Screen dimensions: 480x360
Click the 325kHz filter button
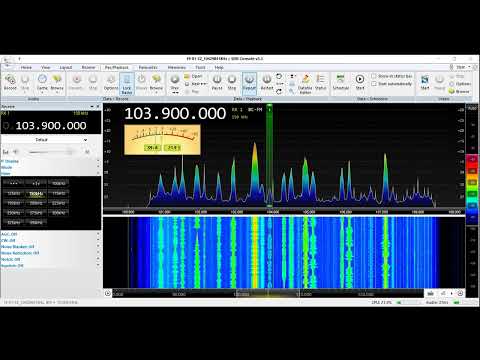pos(14,222)
